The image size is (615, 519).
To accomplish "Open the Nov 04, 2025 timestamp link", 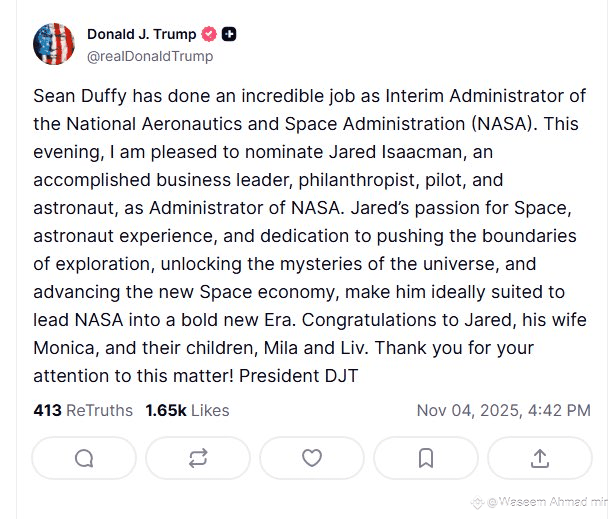I will pos(503,410).
